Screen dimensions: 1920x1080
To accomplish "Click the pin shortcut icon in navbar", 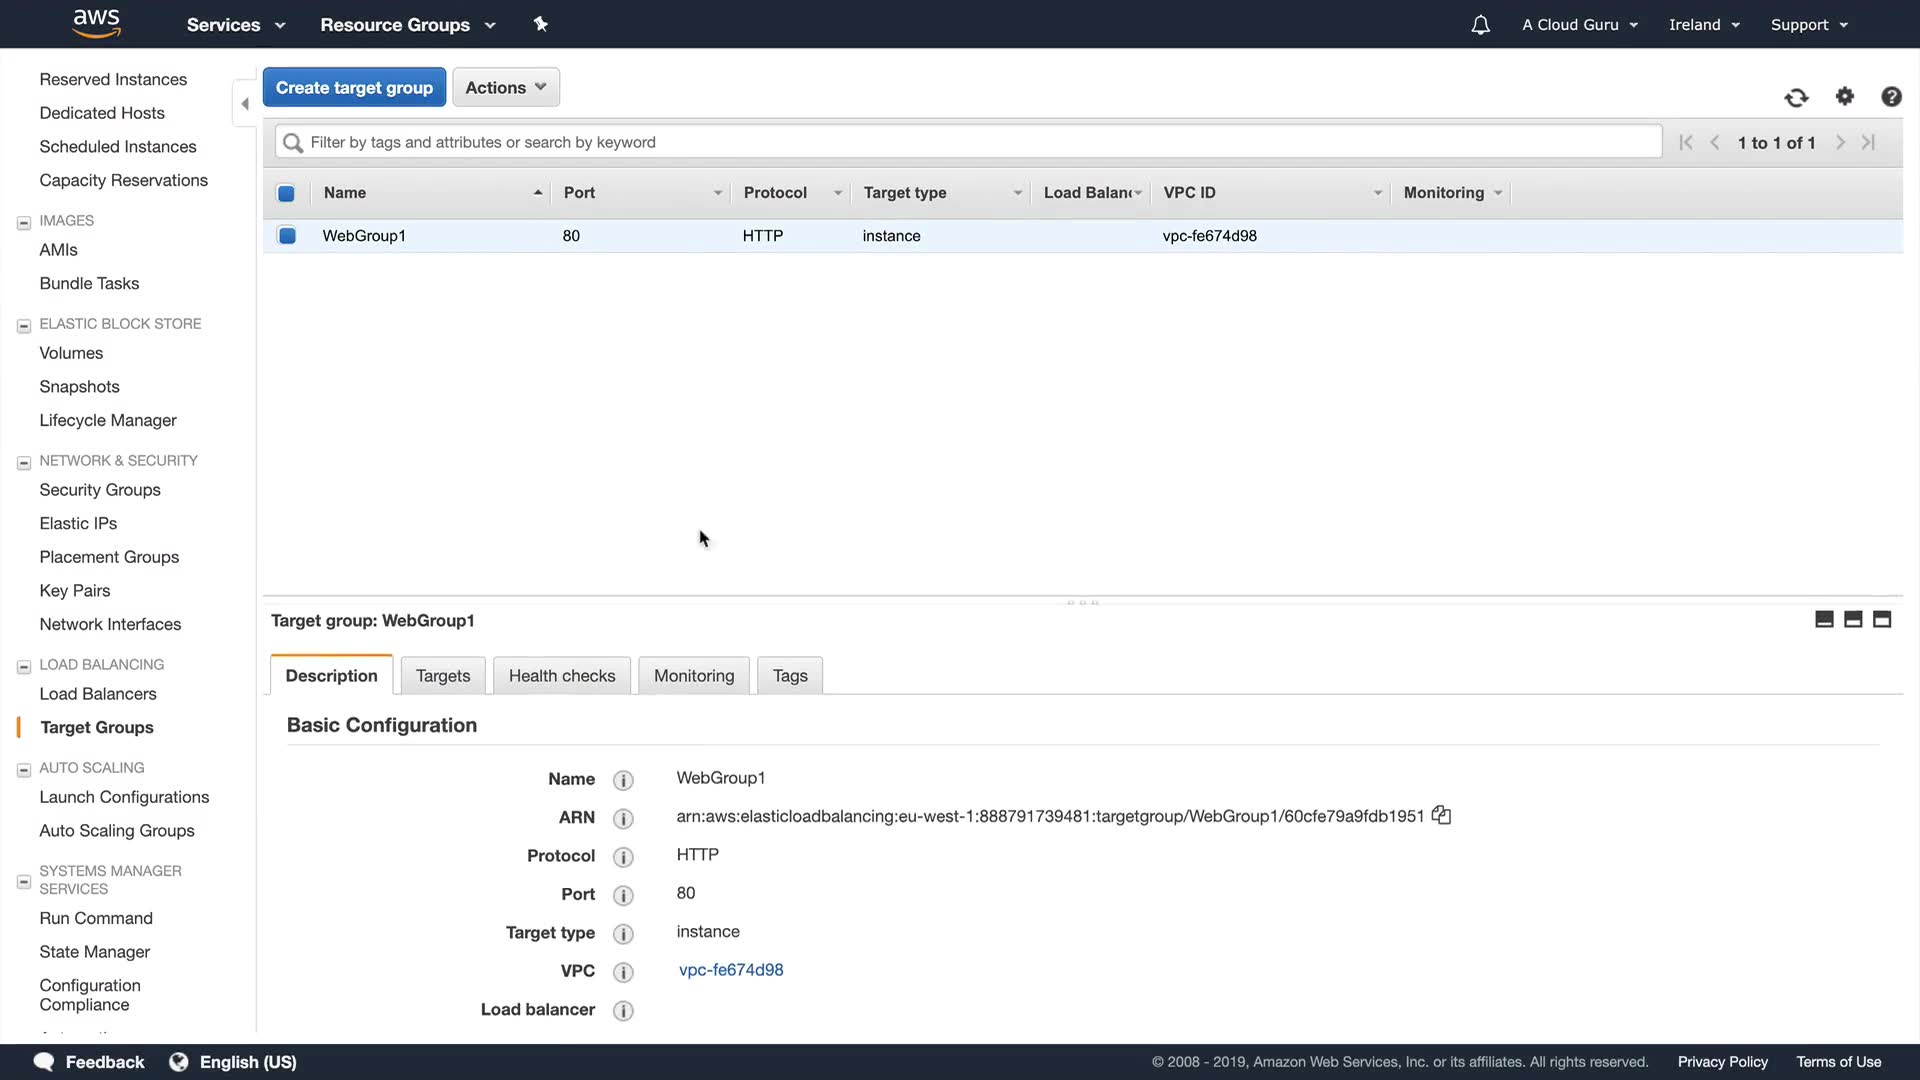I will point(541,24).
